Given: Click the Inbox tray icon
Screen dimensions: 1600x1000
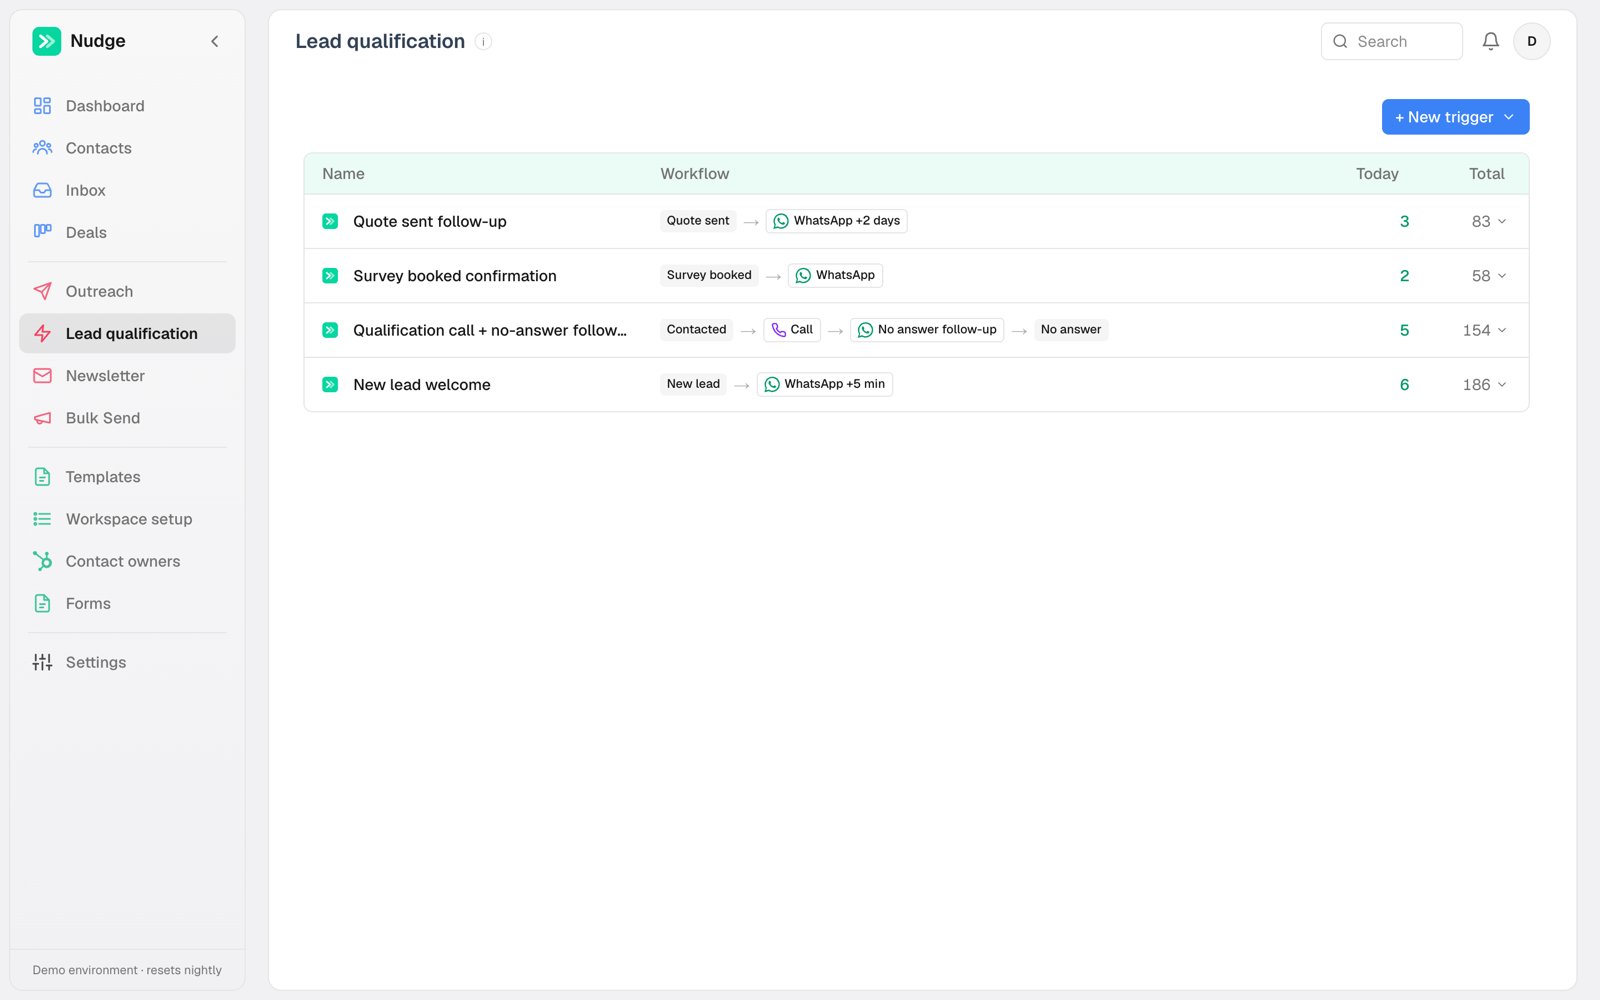Looking at the screenshot, I should (42, 190).
